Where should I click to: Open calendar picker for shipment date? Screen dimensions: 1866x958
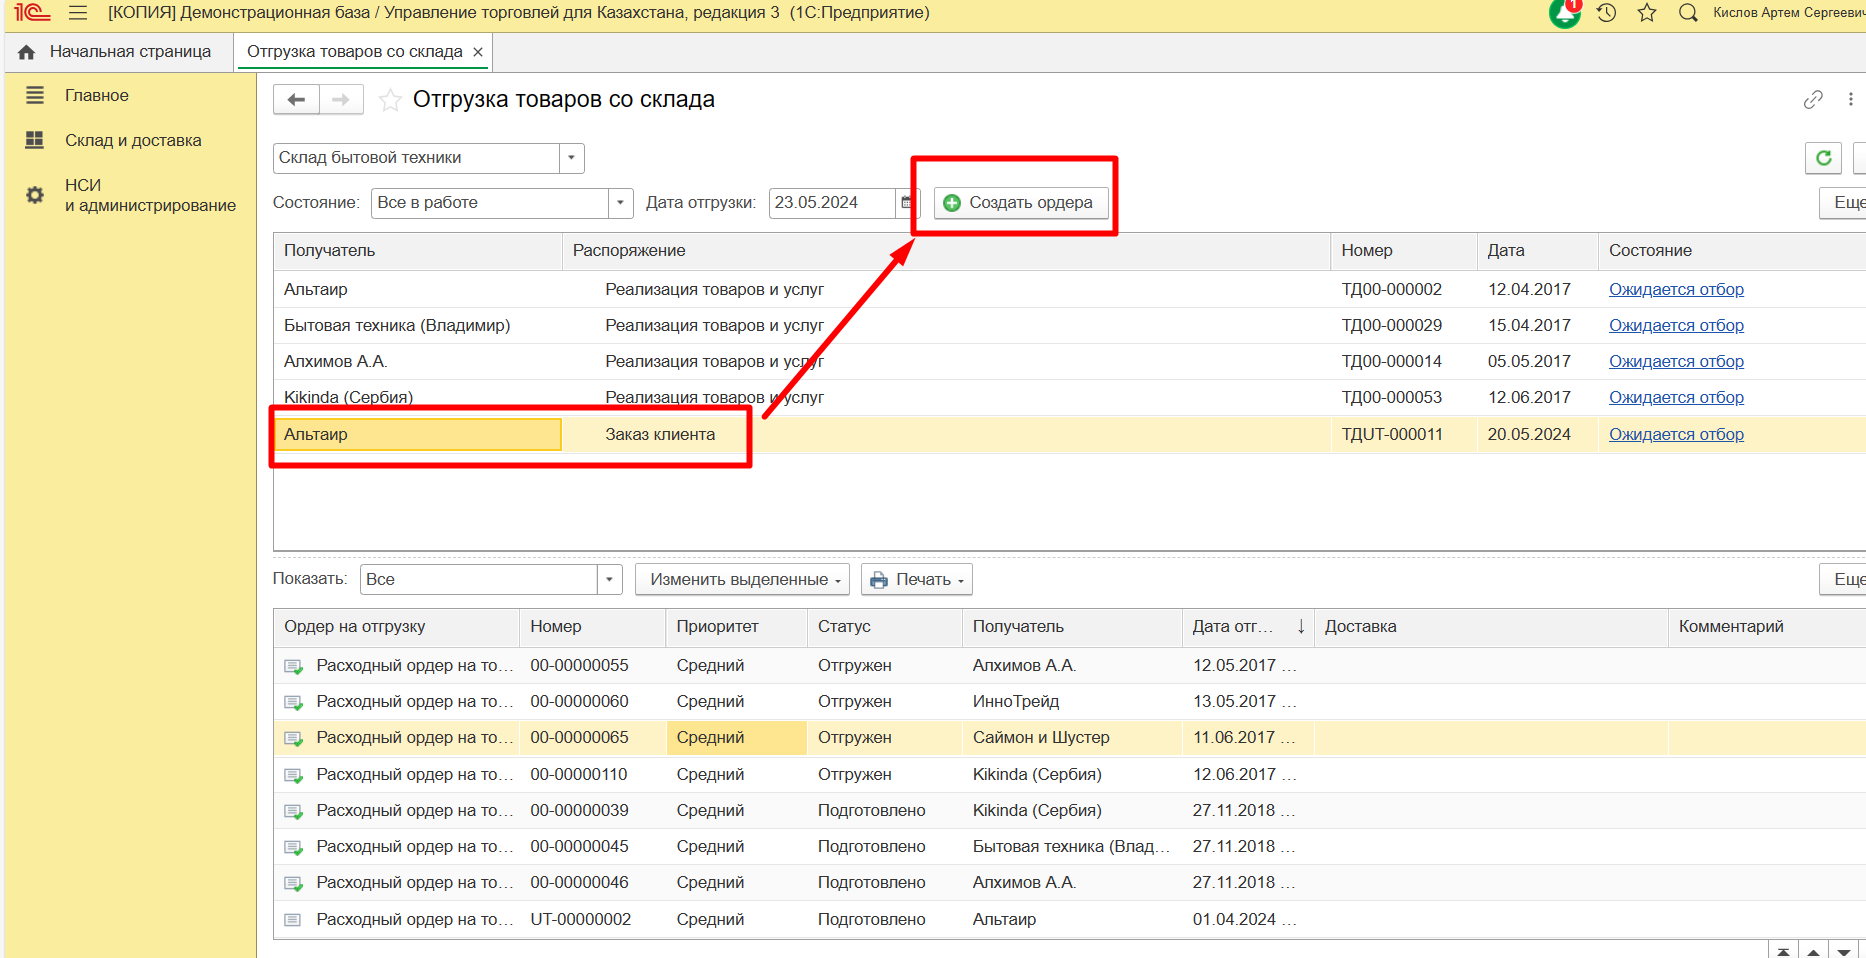point(907,203)
